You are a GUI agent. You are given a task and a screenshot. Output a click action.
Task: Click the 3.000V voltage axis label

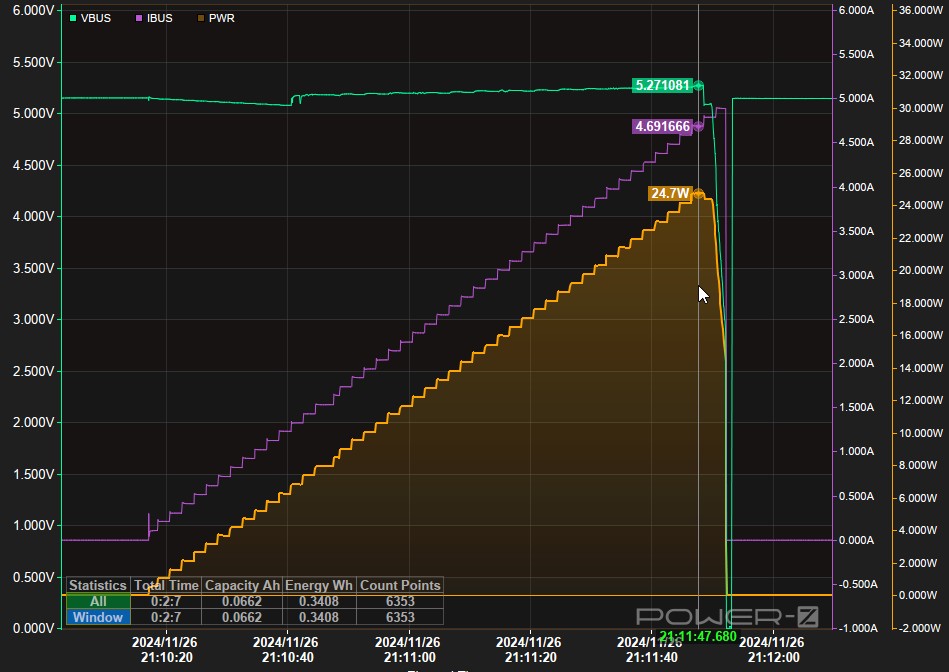[x=33, y=319]
